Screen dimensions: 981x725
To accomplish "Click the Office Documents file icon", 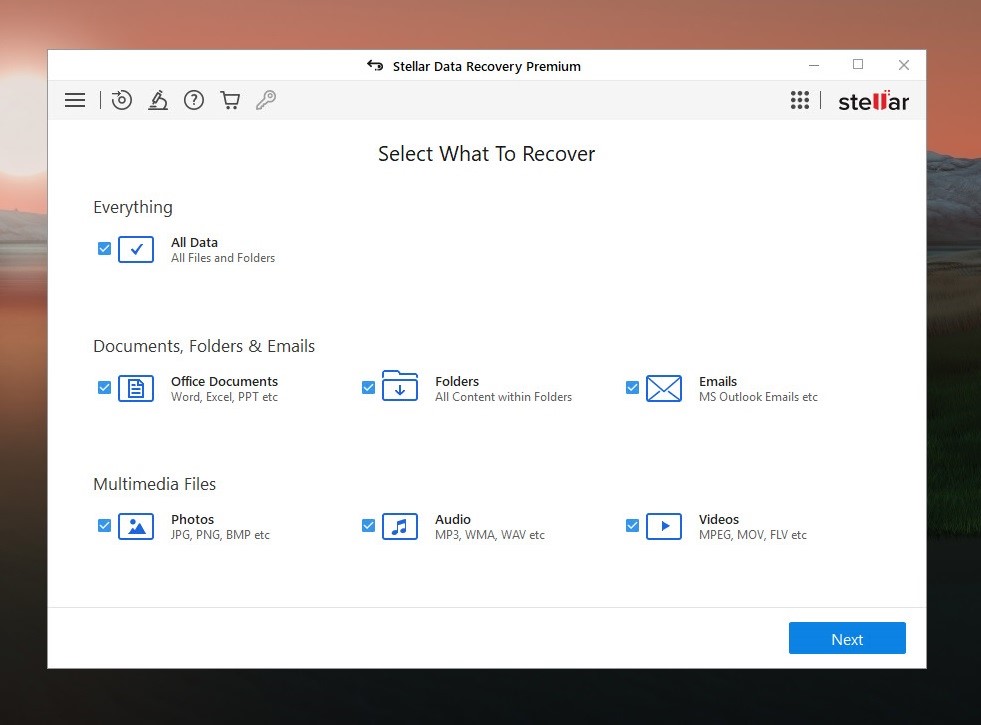I will coord(136,388).
